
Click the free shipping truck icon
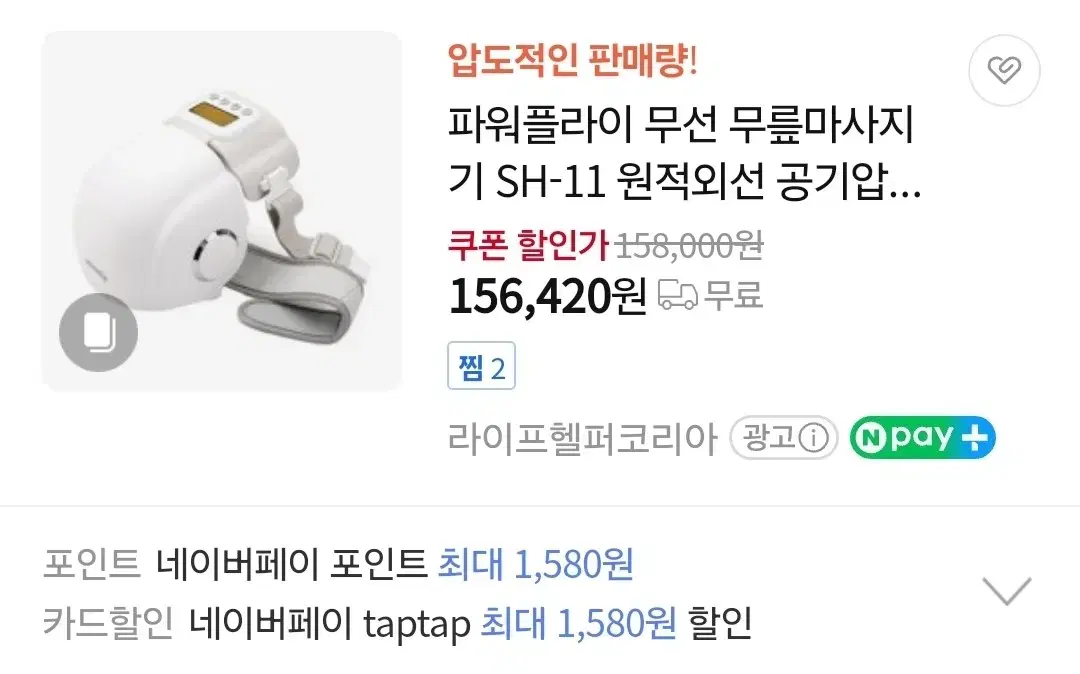coord(678,295)
